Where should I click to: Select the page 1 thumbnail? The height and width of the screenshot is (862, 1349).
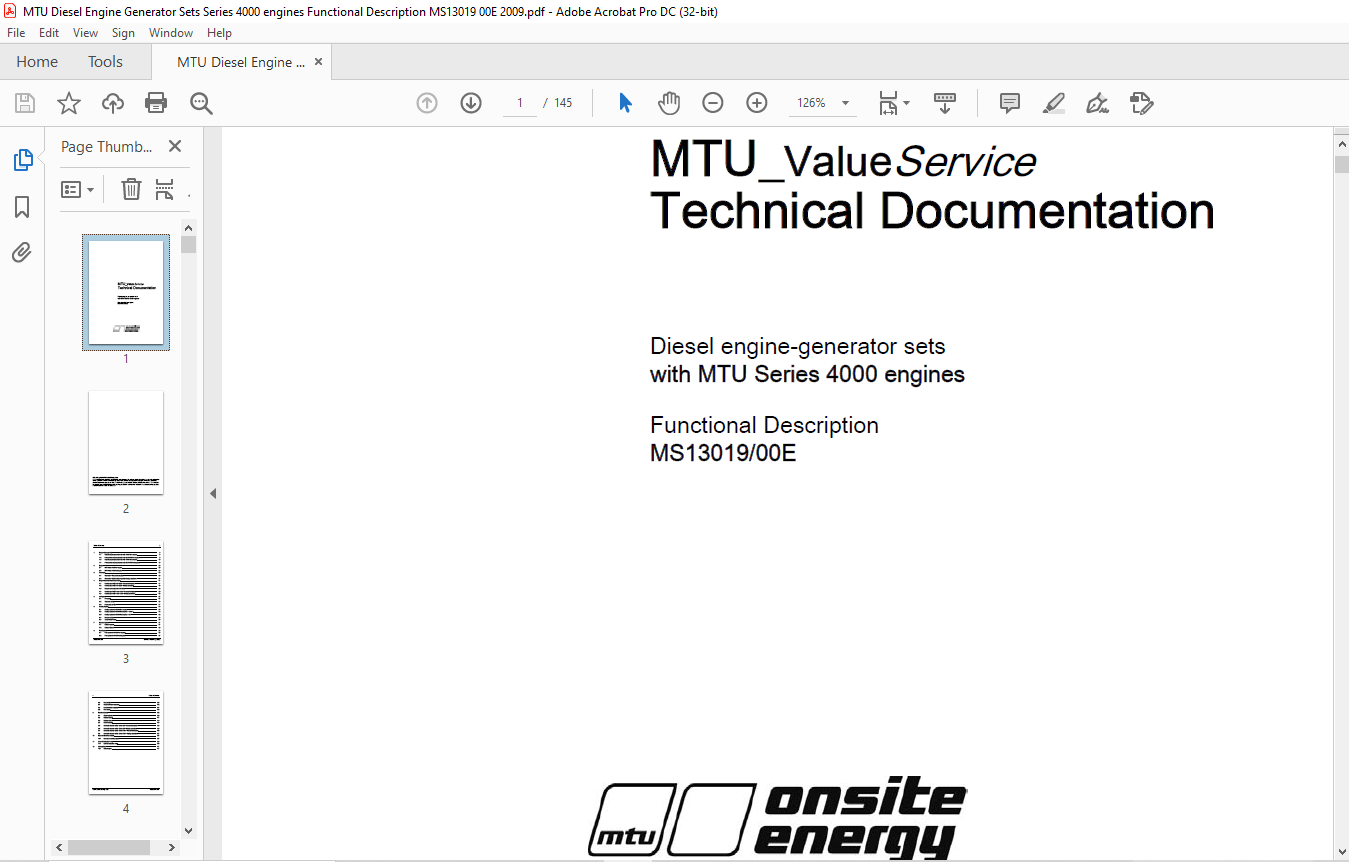[126, 292]
